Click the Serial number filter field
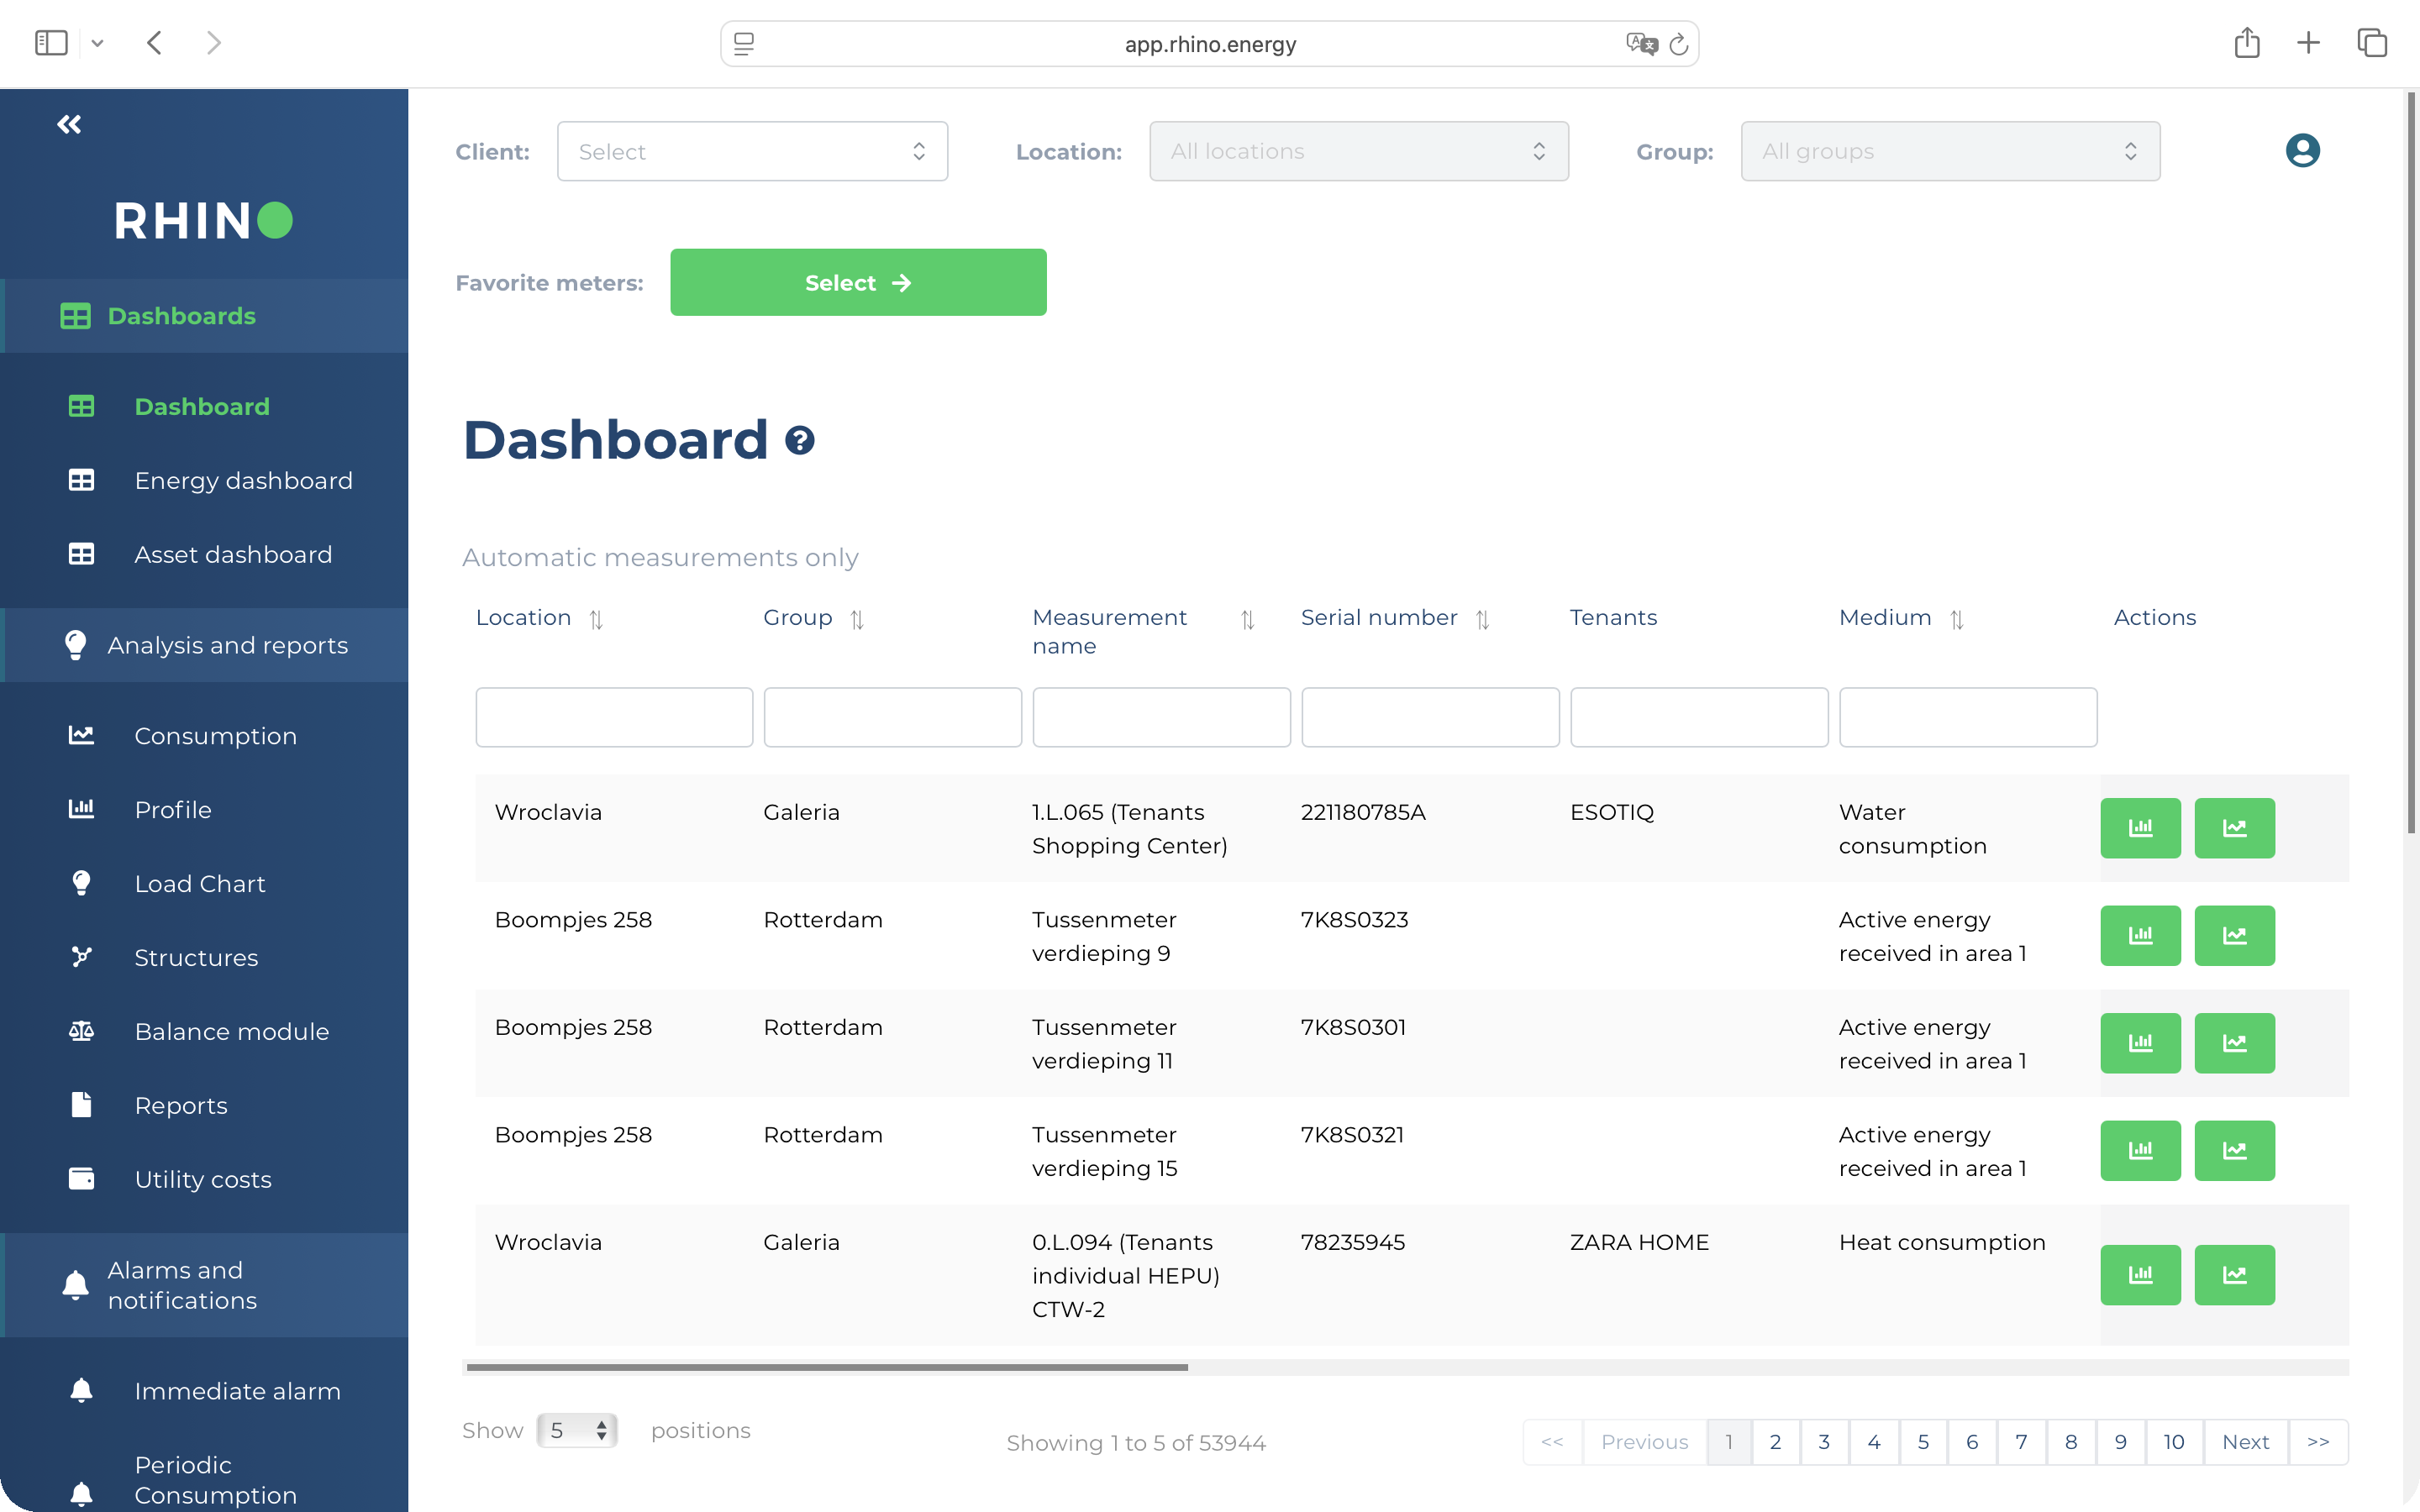The height and width of the screenshot is (1512, 2420). pos(1430,717)
